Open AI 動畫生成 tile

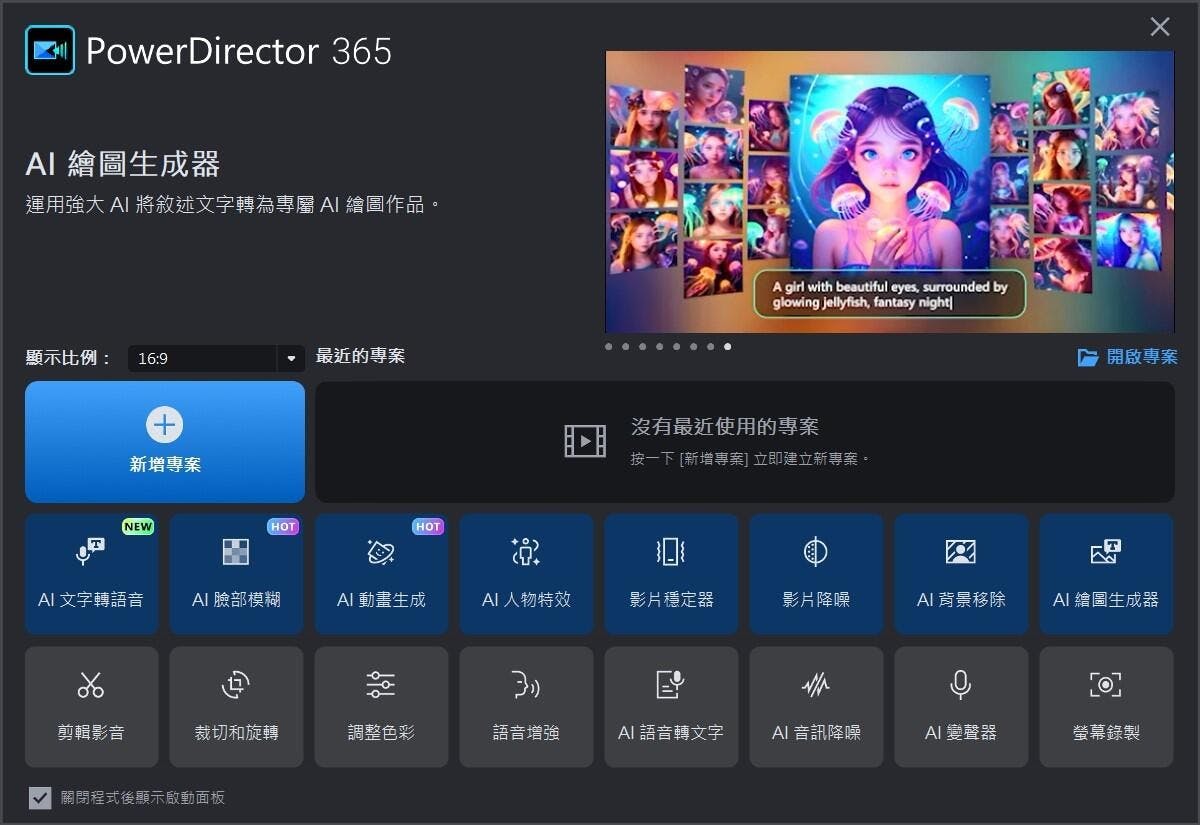(381, 574)
